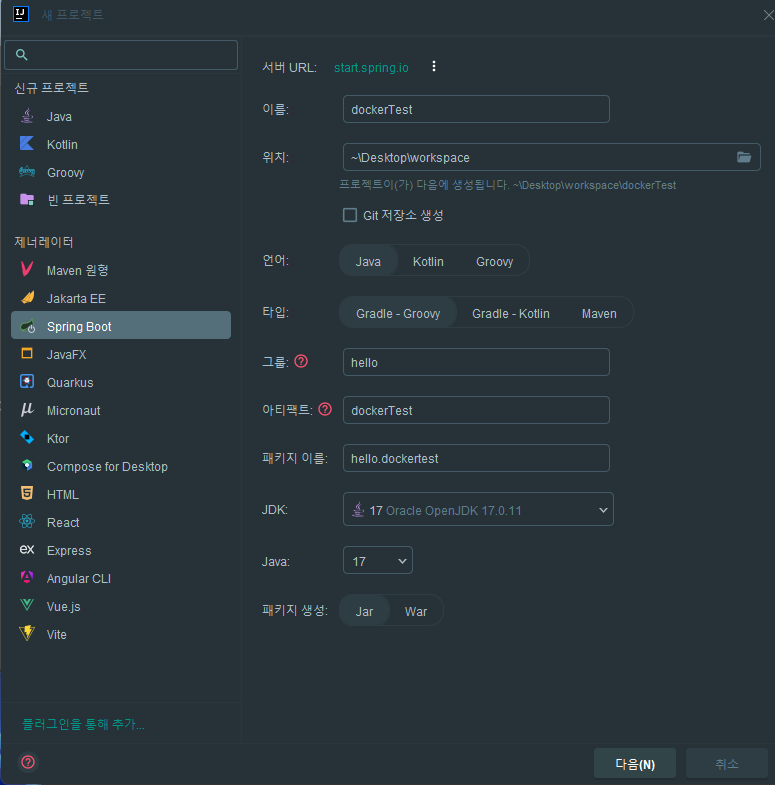This screenshot has width=775, height=785.
Task: Select Micronaut generator
Action: 74,411
